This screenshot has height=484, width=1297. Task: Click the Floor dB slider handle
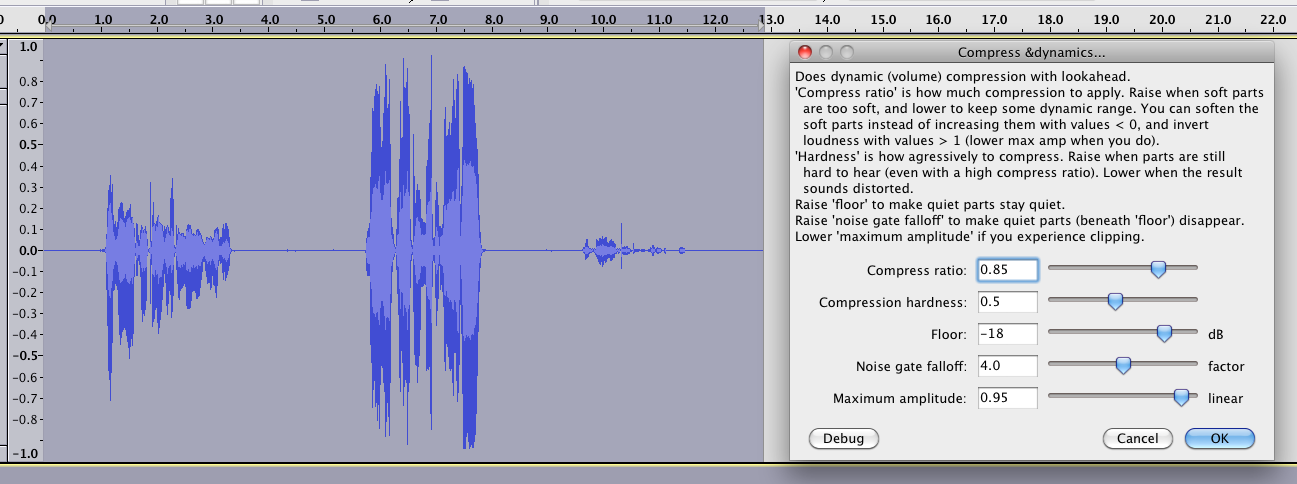(x=1164, y=333)
